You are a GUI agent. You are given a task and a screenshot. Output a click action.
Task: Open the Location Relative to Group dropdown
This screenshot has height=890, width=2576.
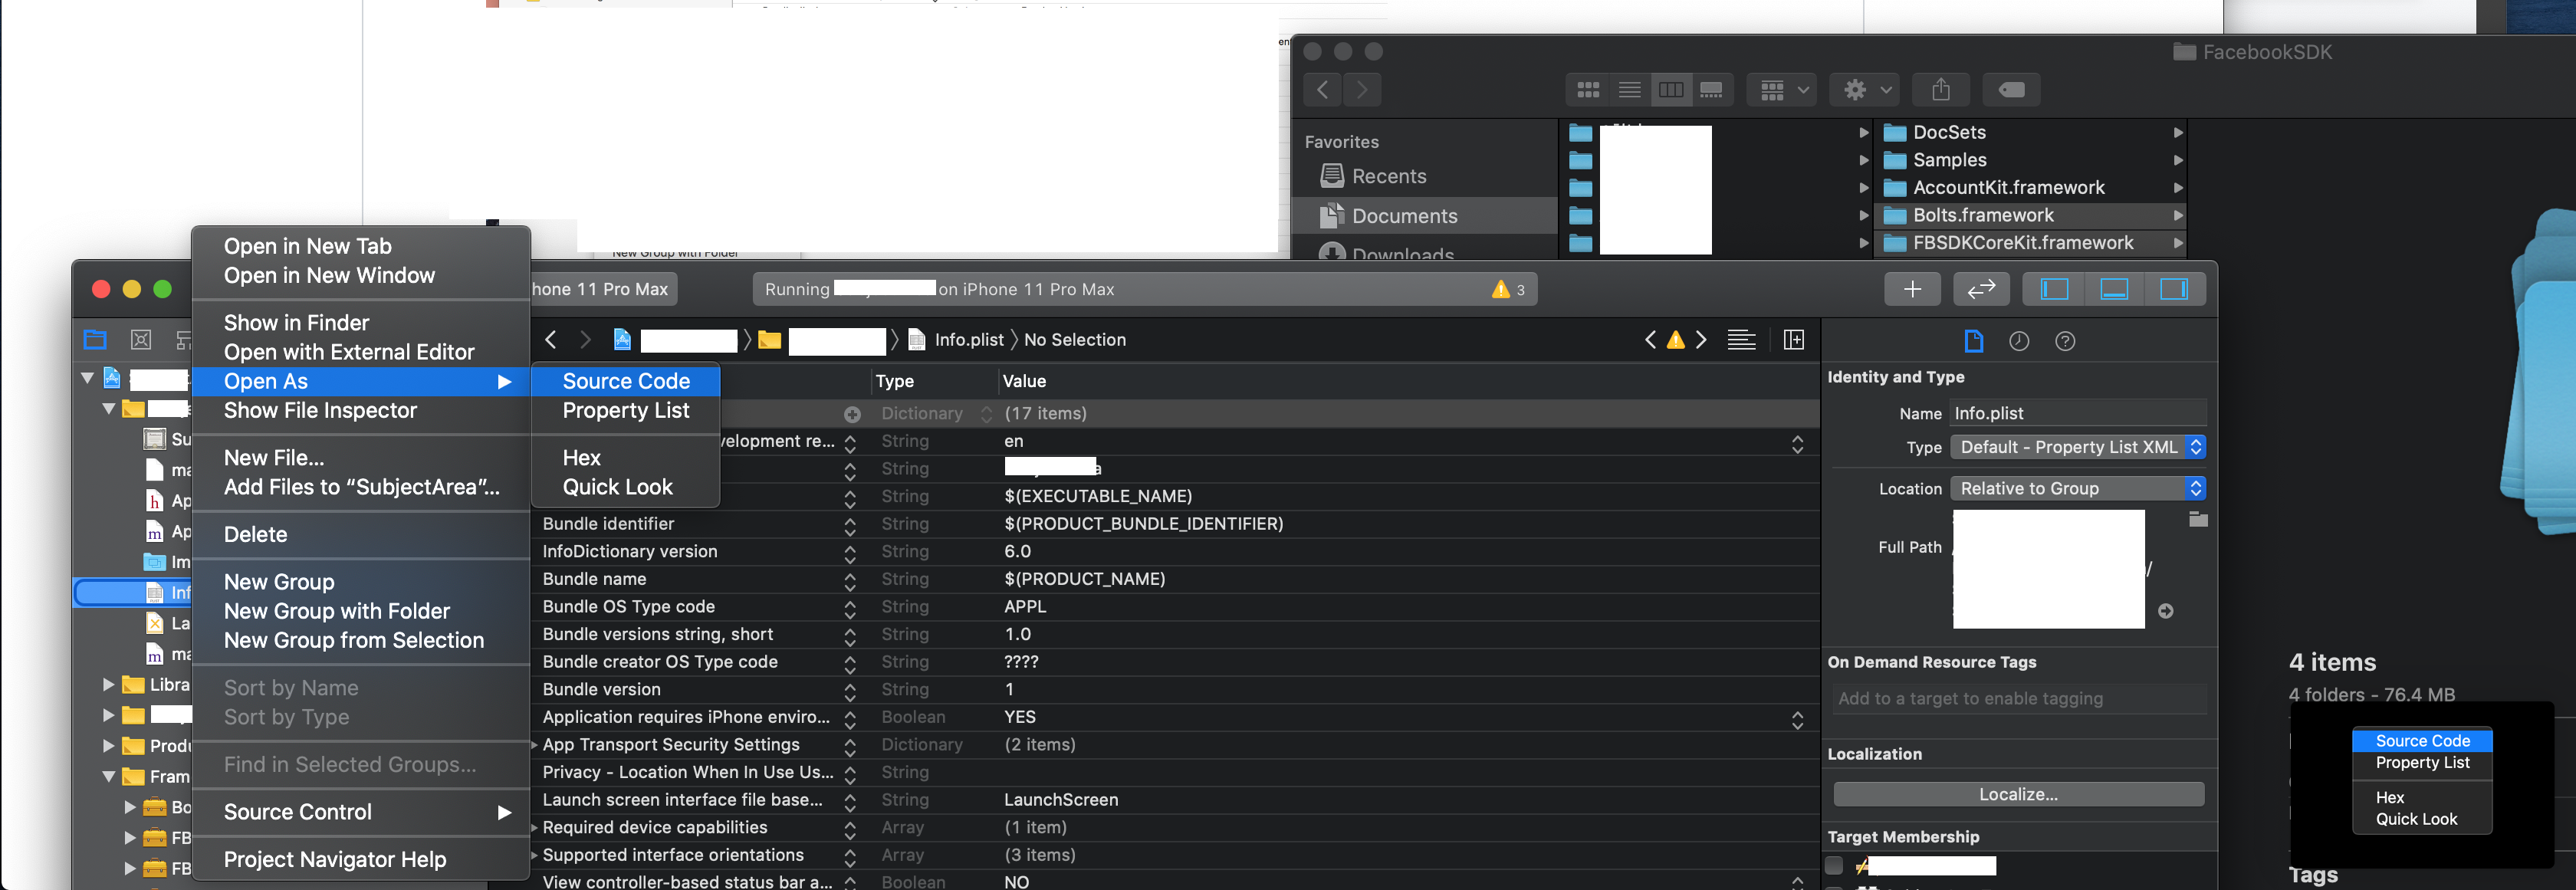(2077, 488)
